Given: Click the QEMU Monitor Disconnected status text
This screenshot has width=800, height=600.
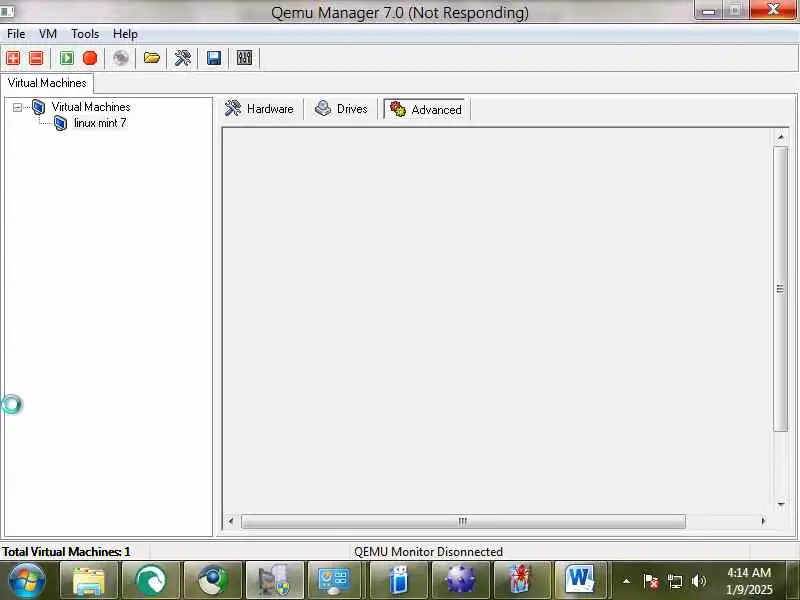Looking at the screenshot, I should (429, 552).
